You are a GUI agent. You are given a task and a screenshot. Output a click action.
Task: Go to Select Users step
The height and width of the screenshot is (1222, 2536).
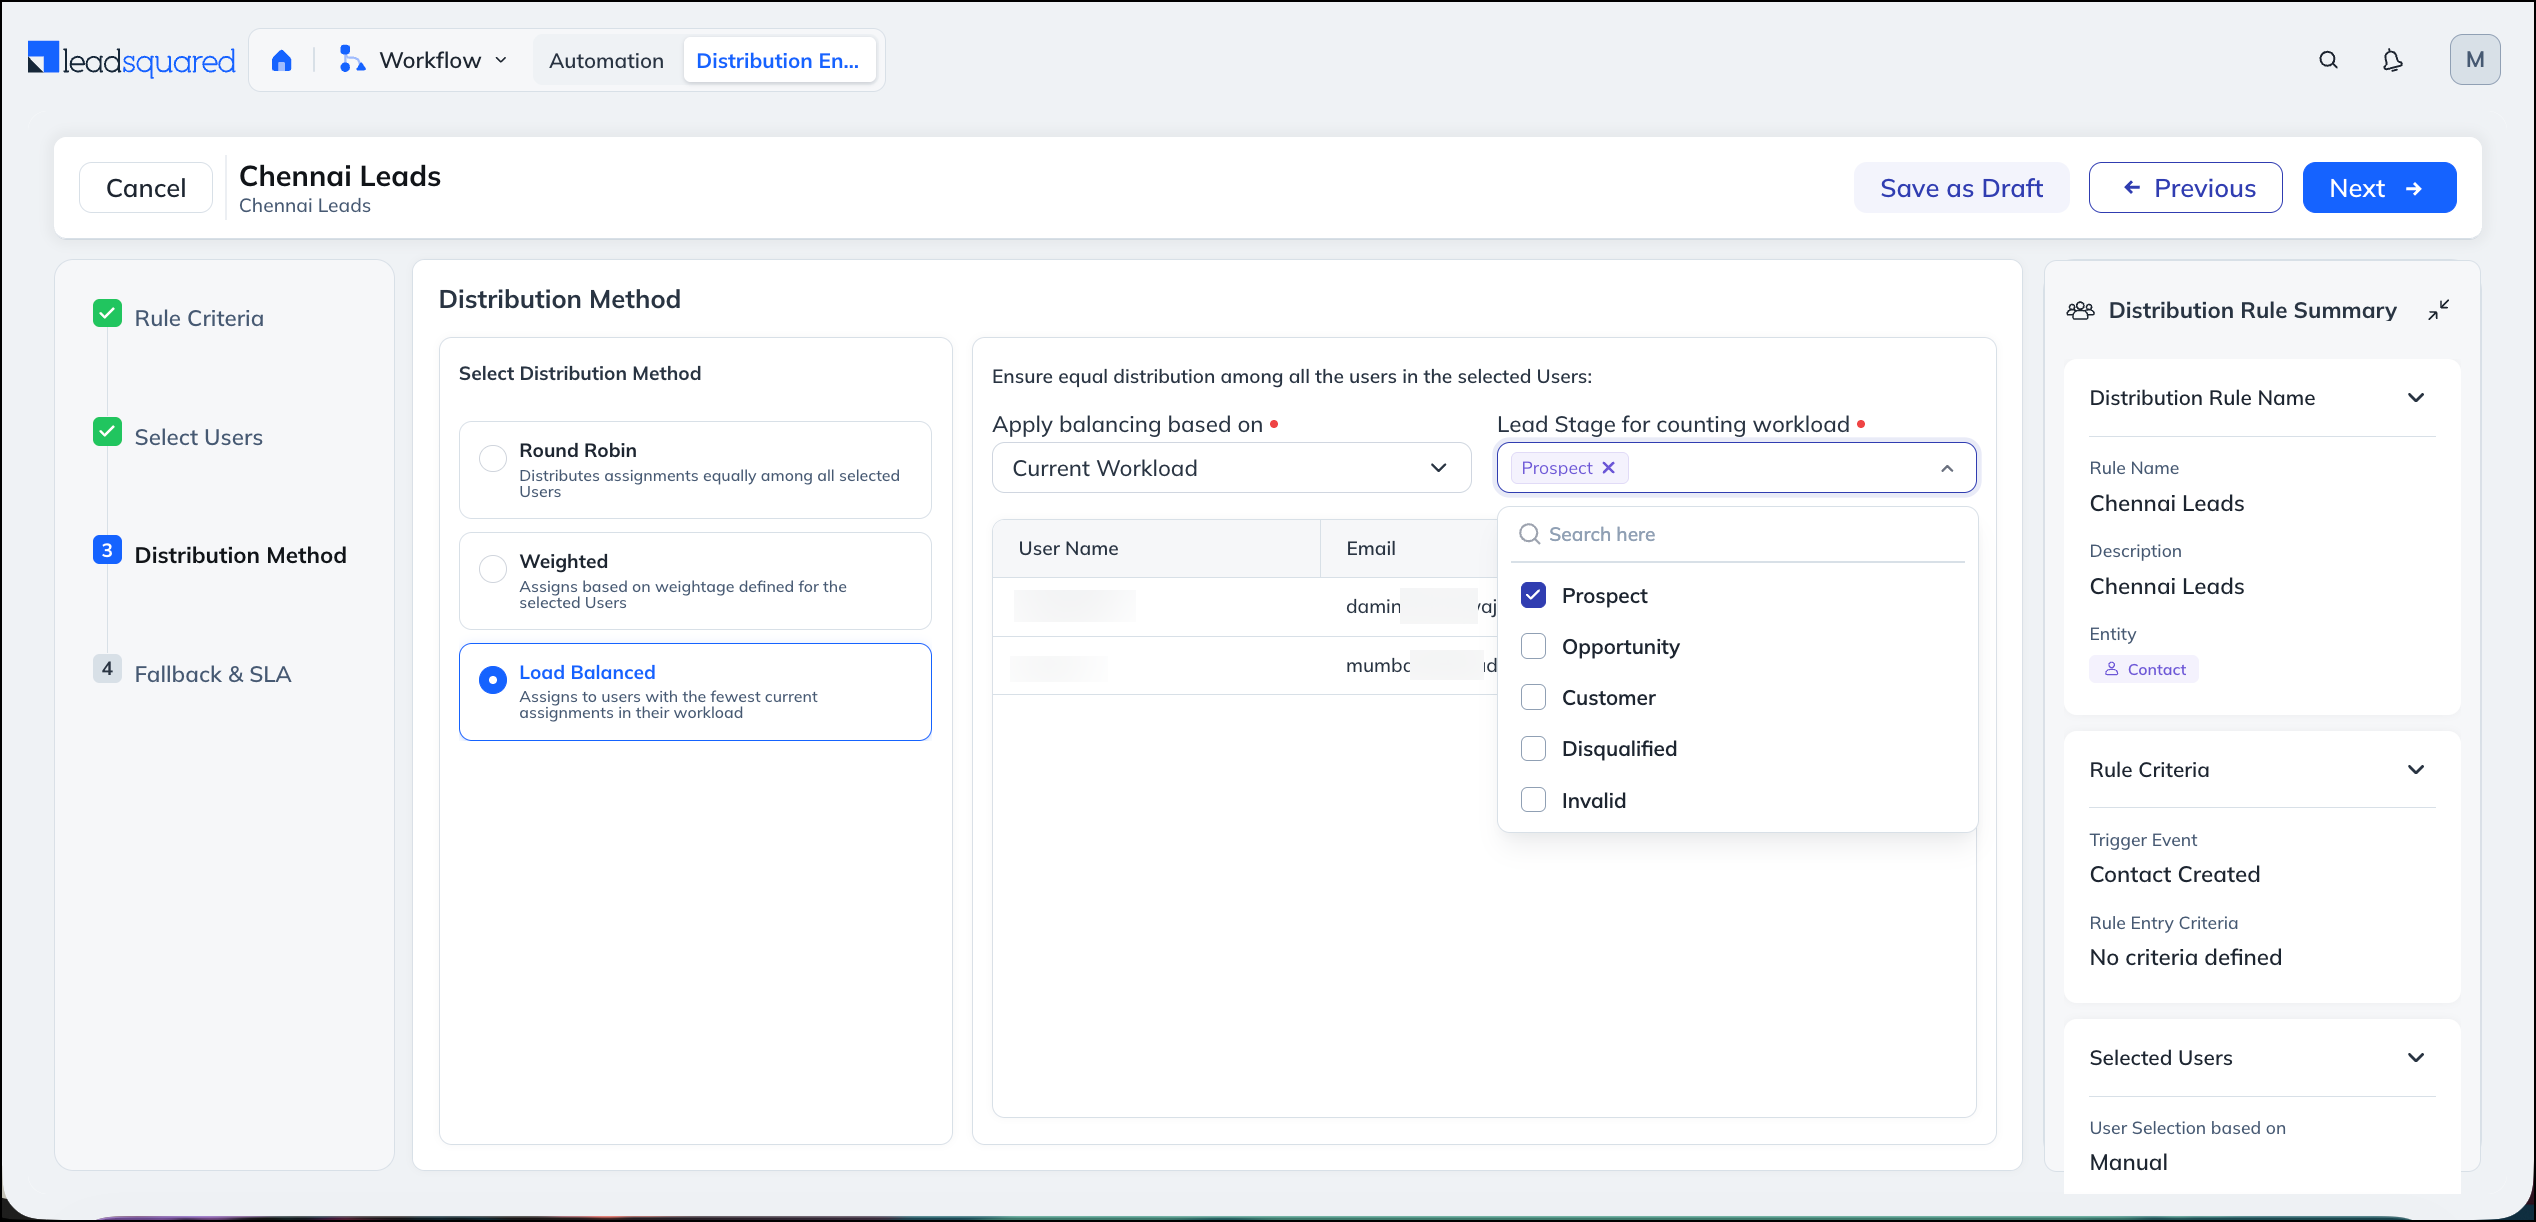pyautogui.click(x=199, y=437)
